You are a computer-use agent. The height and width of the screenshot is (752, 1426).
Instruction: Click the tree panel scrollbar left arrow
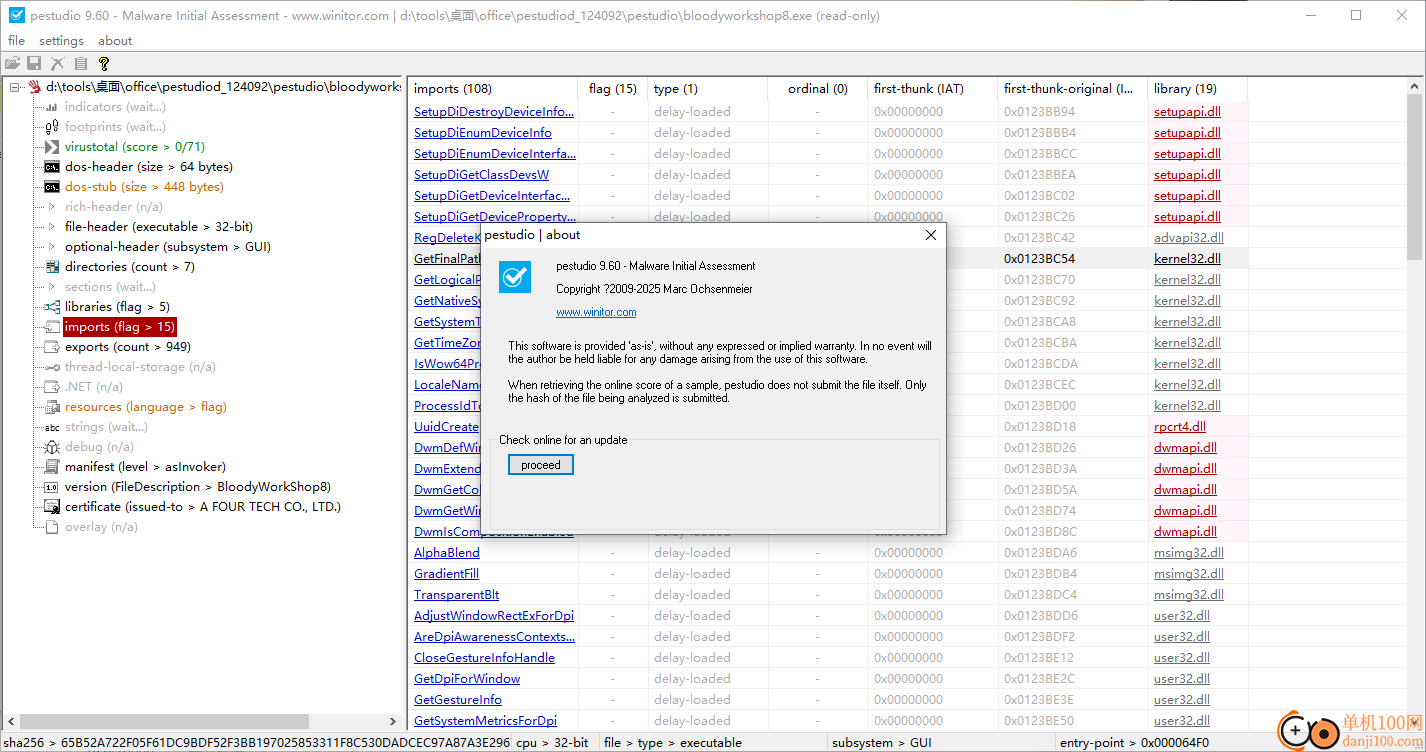[x=11, y=721]
